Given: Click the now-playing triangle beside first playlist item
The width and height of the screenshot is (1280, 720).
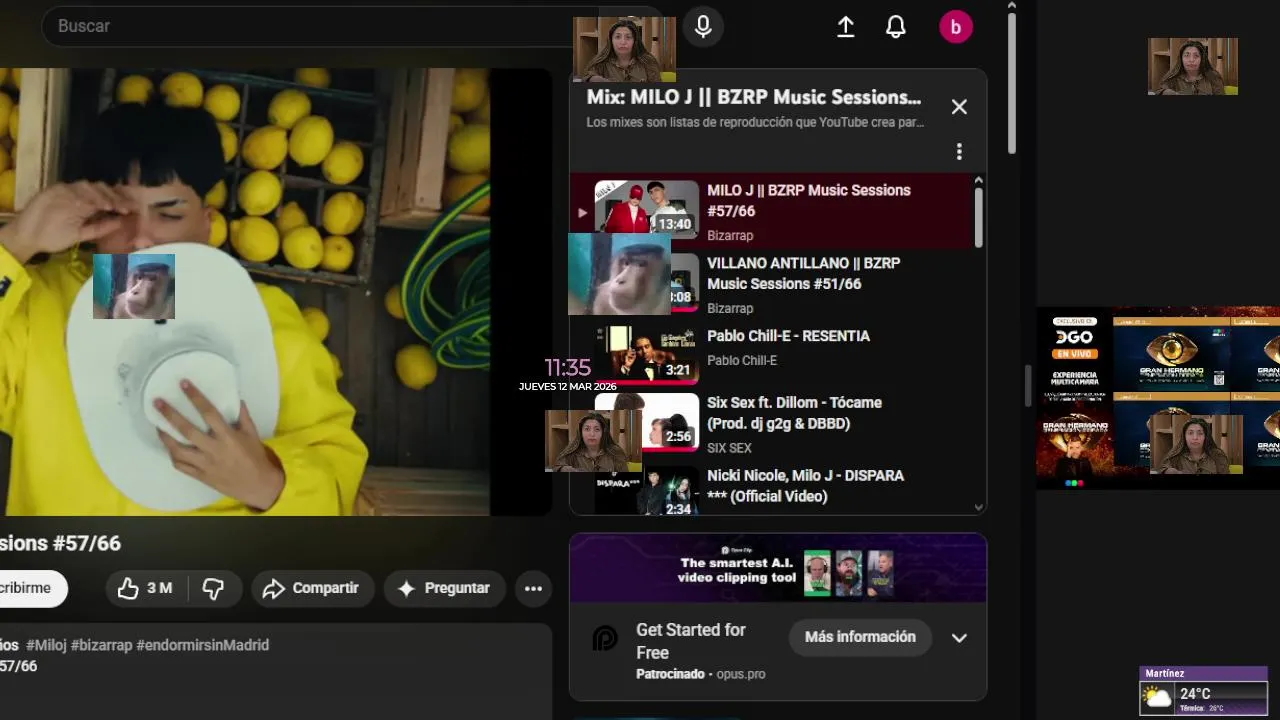Looking at the screenshot, I should [582, 212].
